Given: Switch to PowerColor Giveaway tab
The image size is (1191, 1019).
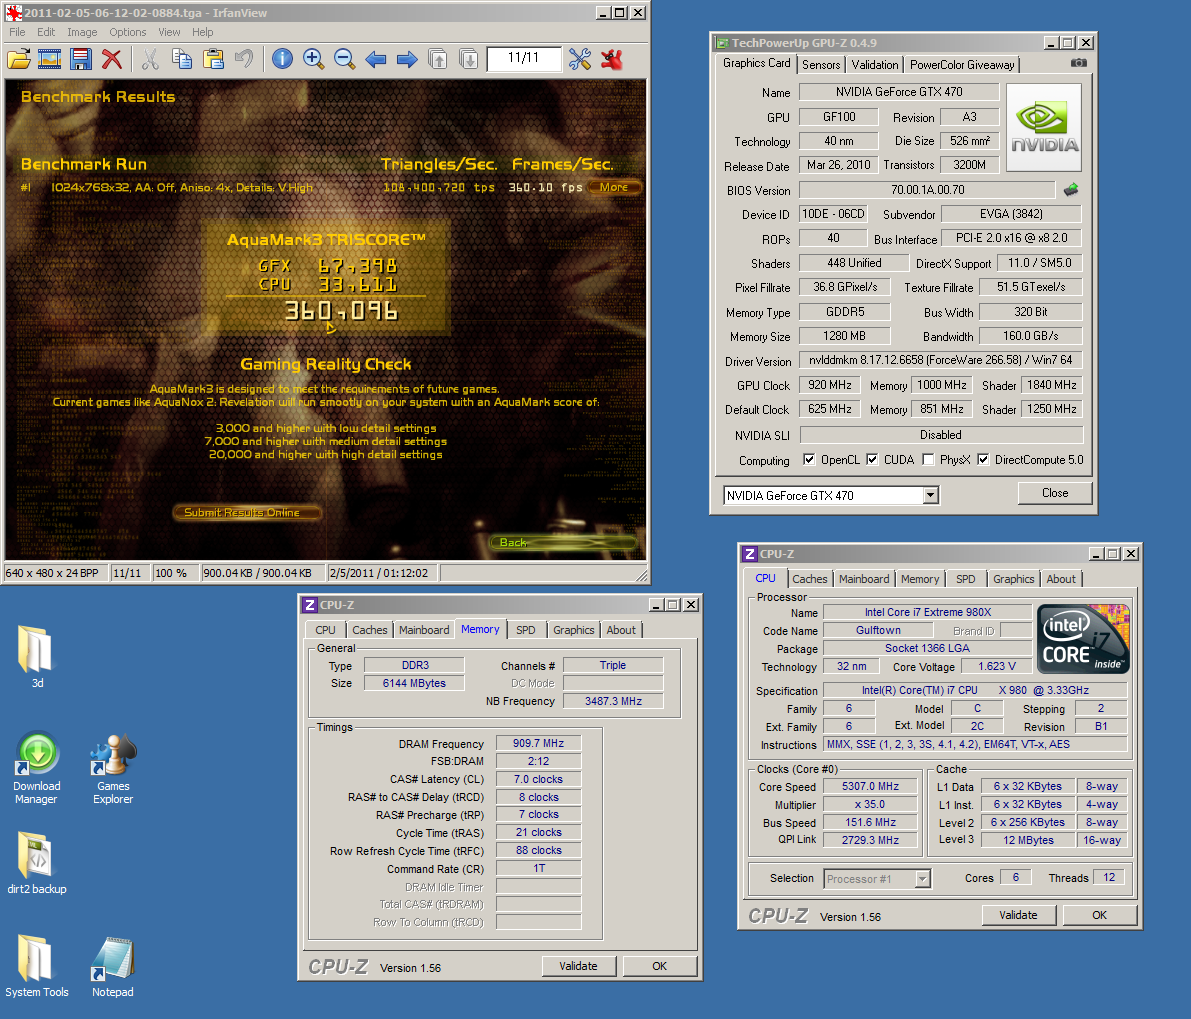Looking at the screenshot, I should pyautogui.click(x=962, y=65).
